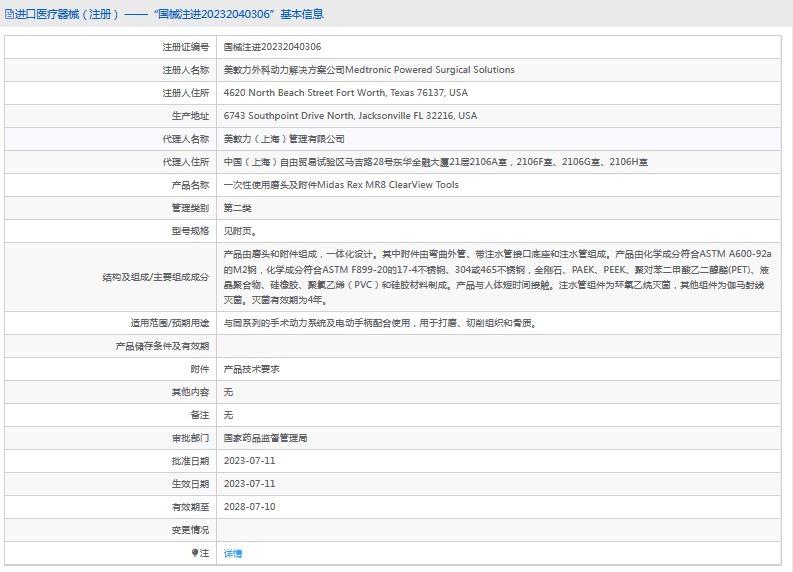Click the 产品储存条件及有效期 label
Viewport: 793px width, 572px height.
click(x=162, y=346)
